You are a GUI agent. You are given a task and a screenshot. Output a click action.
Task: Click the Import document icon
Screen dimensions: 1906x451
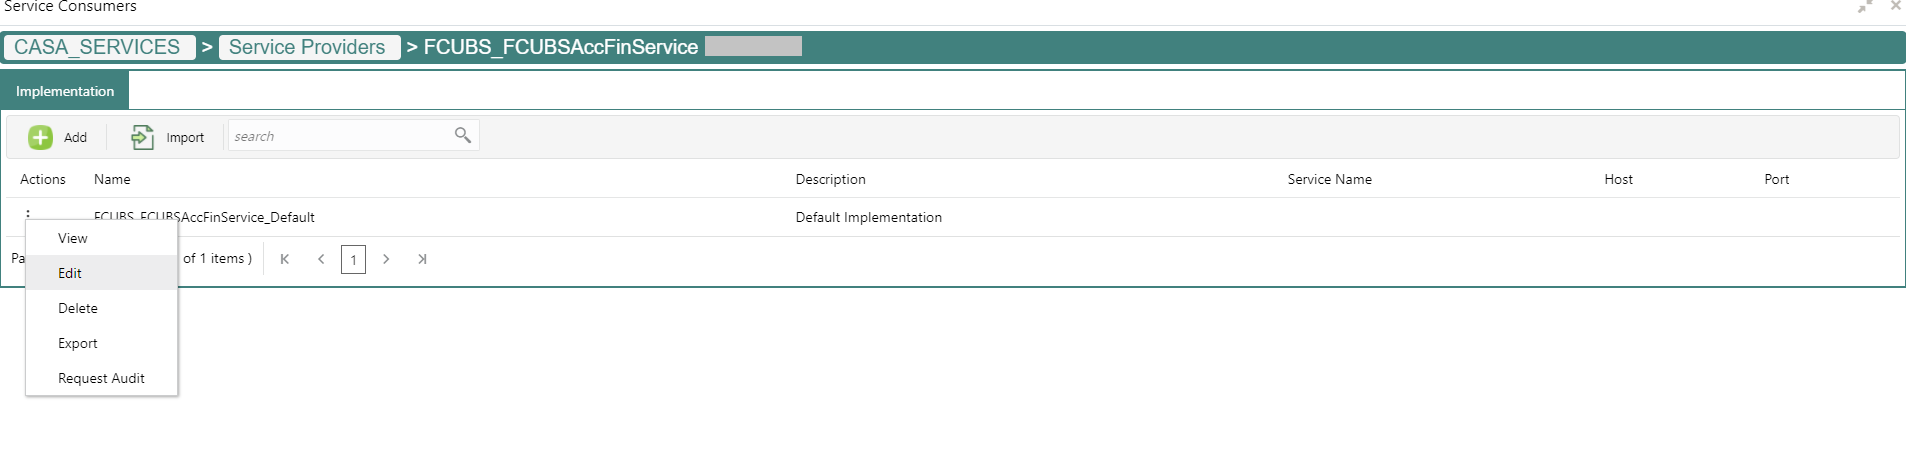click(142, 137)
